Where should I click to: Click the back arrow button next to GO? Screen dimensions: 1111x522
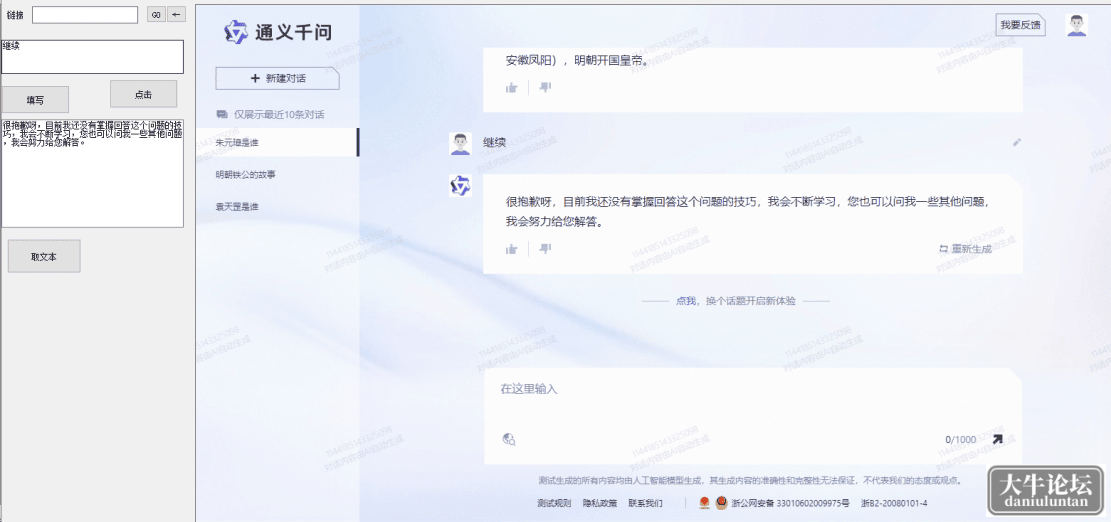(176, 14)
